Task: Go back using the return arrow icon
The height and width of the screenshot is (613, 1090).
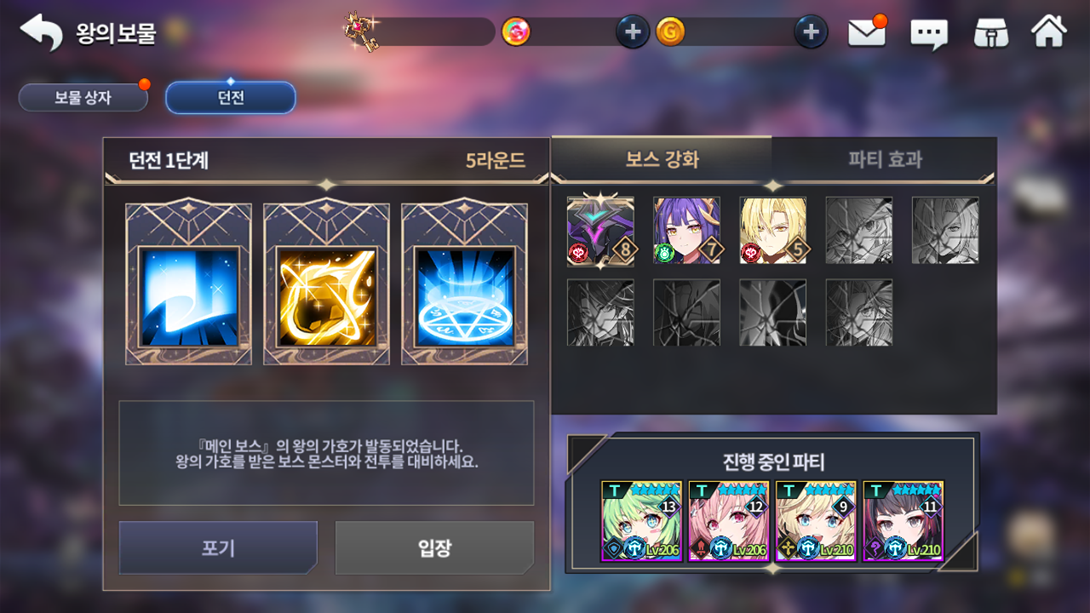Action: pyautogui.click(x=41, y=32)
